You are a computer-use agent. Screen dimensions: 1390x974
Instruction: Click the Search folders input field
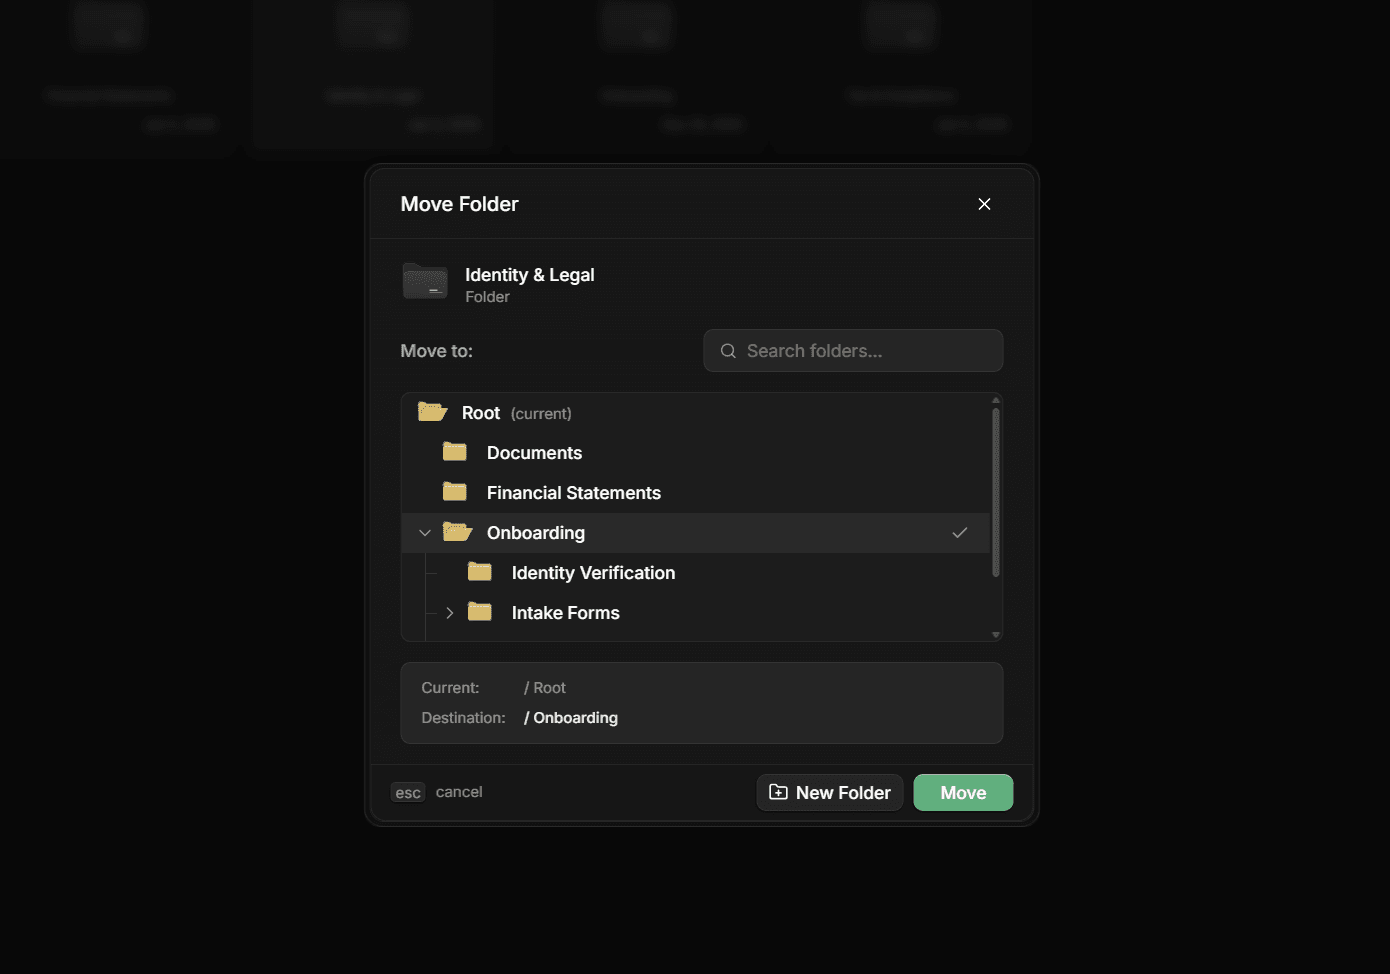(853, 350)
